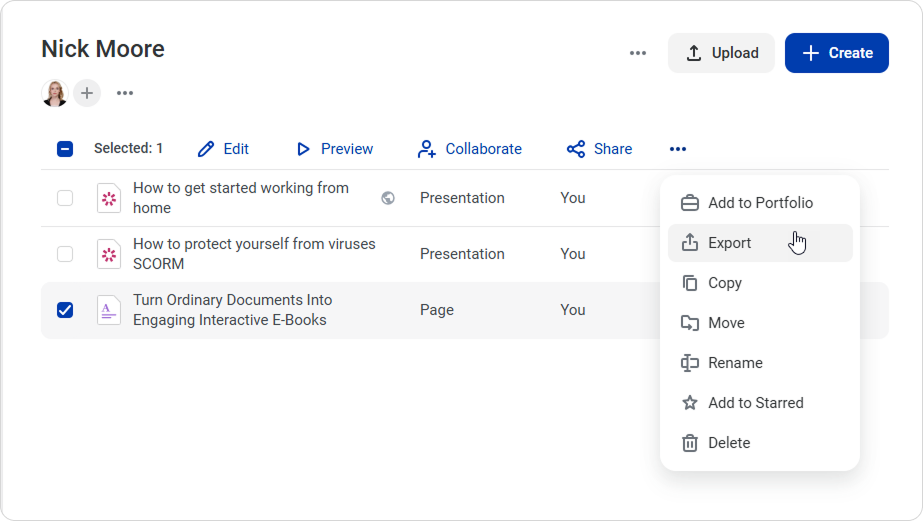
Task: Collapse the toolbar more-actions ellipsis
Action: pyautogui.click(x=678, y=149)
